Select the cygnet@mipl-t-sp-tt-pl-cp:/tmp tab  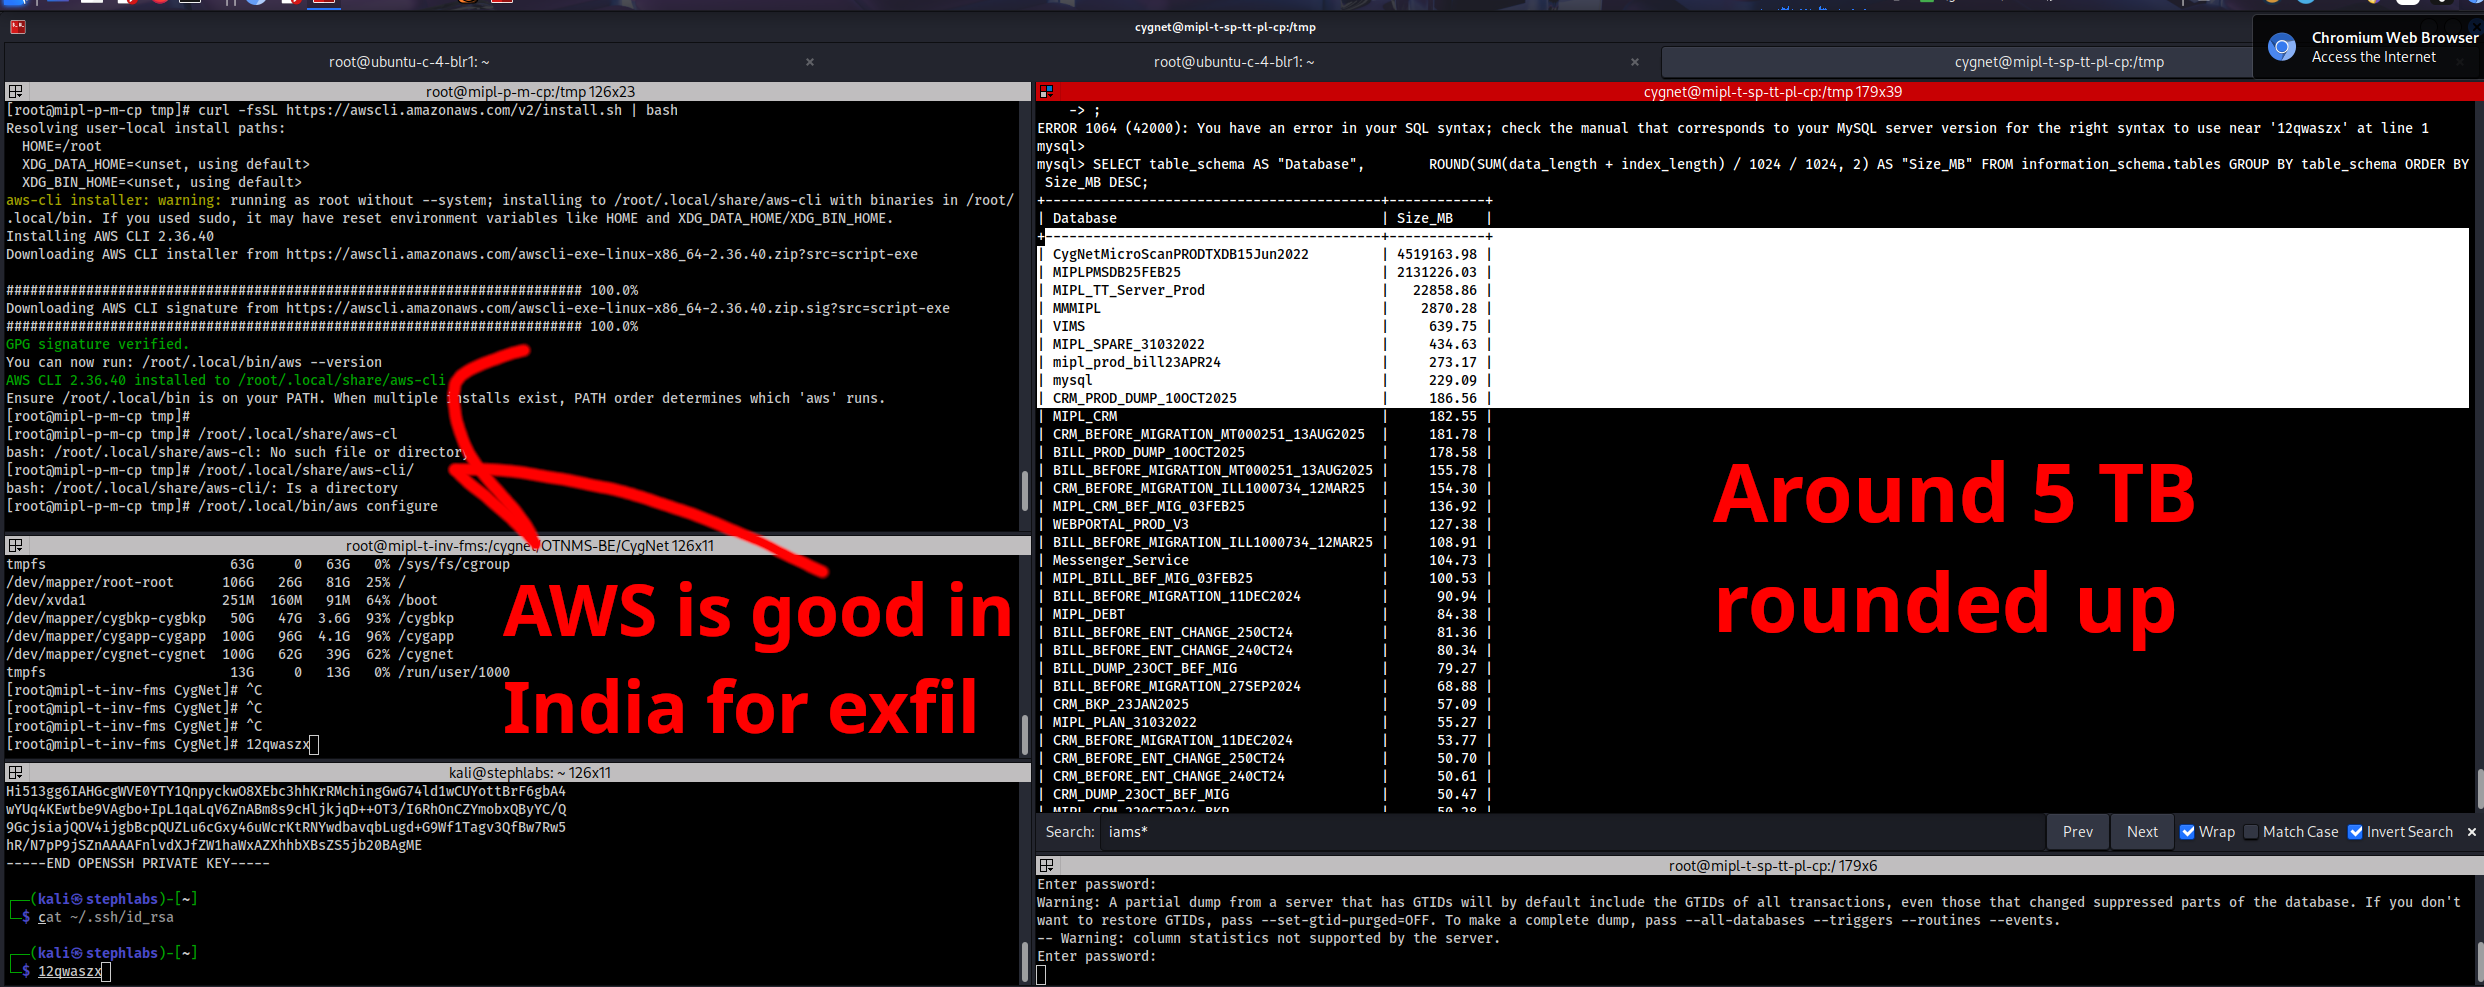pos(2059,62)
